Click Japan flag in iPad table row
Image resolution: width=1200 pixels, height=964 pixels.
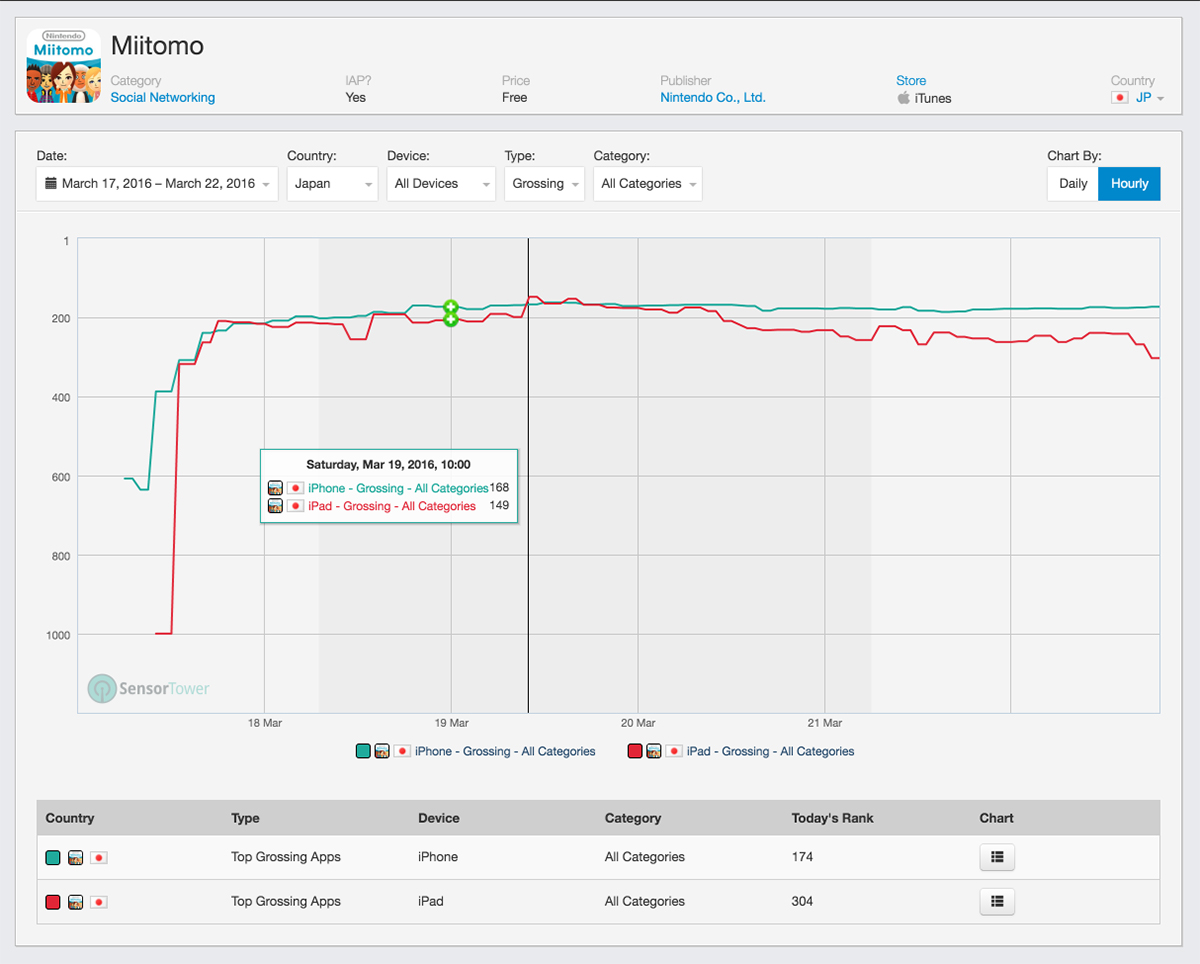tap(98, 902)
